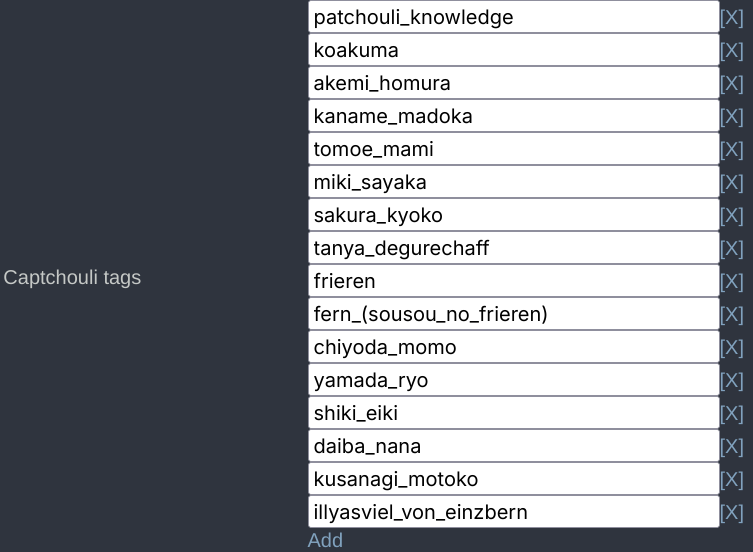The width and height of the screenshot is (753, 552).
Task: Delete the kusanagi_motoko tag
Action: point(731,480)
